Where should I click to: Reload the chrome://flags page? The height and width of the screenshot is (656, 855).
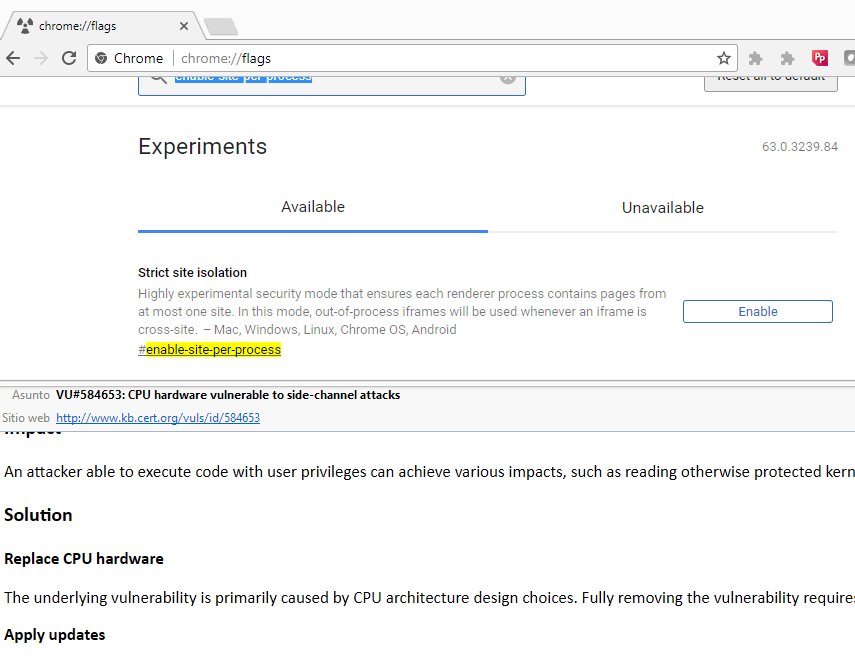[69, 58]
